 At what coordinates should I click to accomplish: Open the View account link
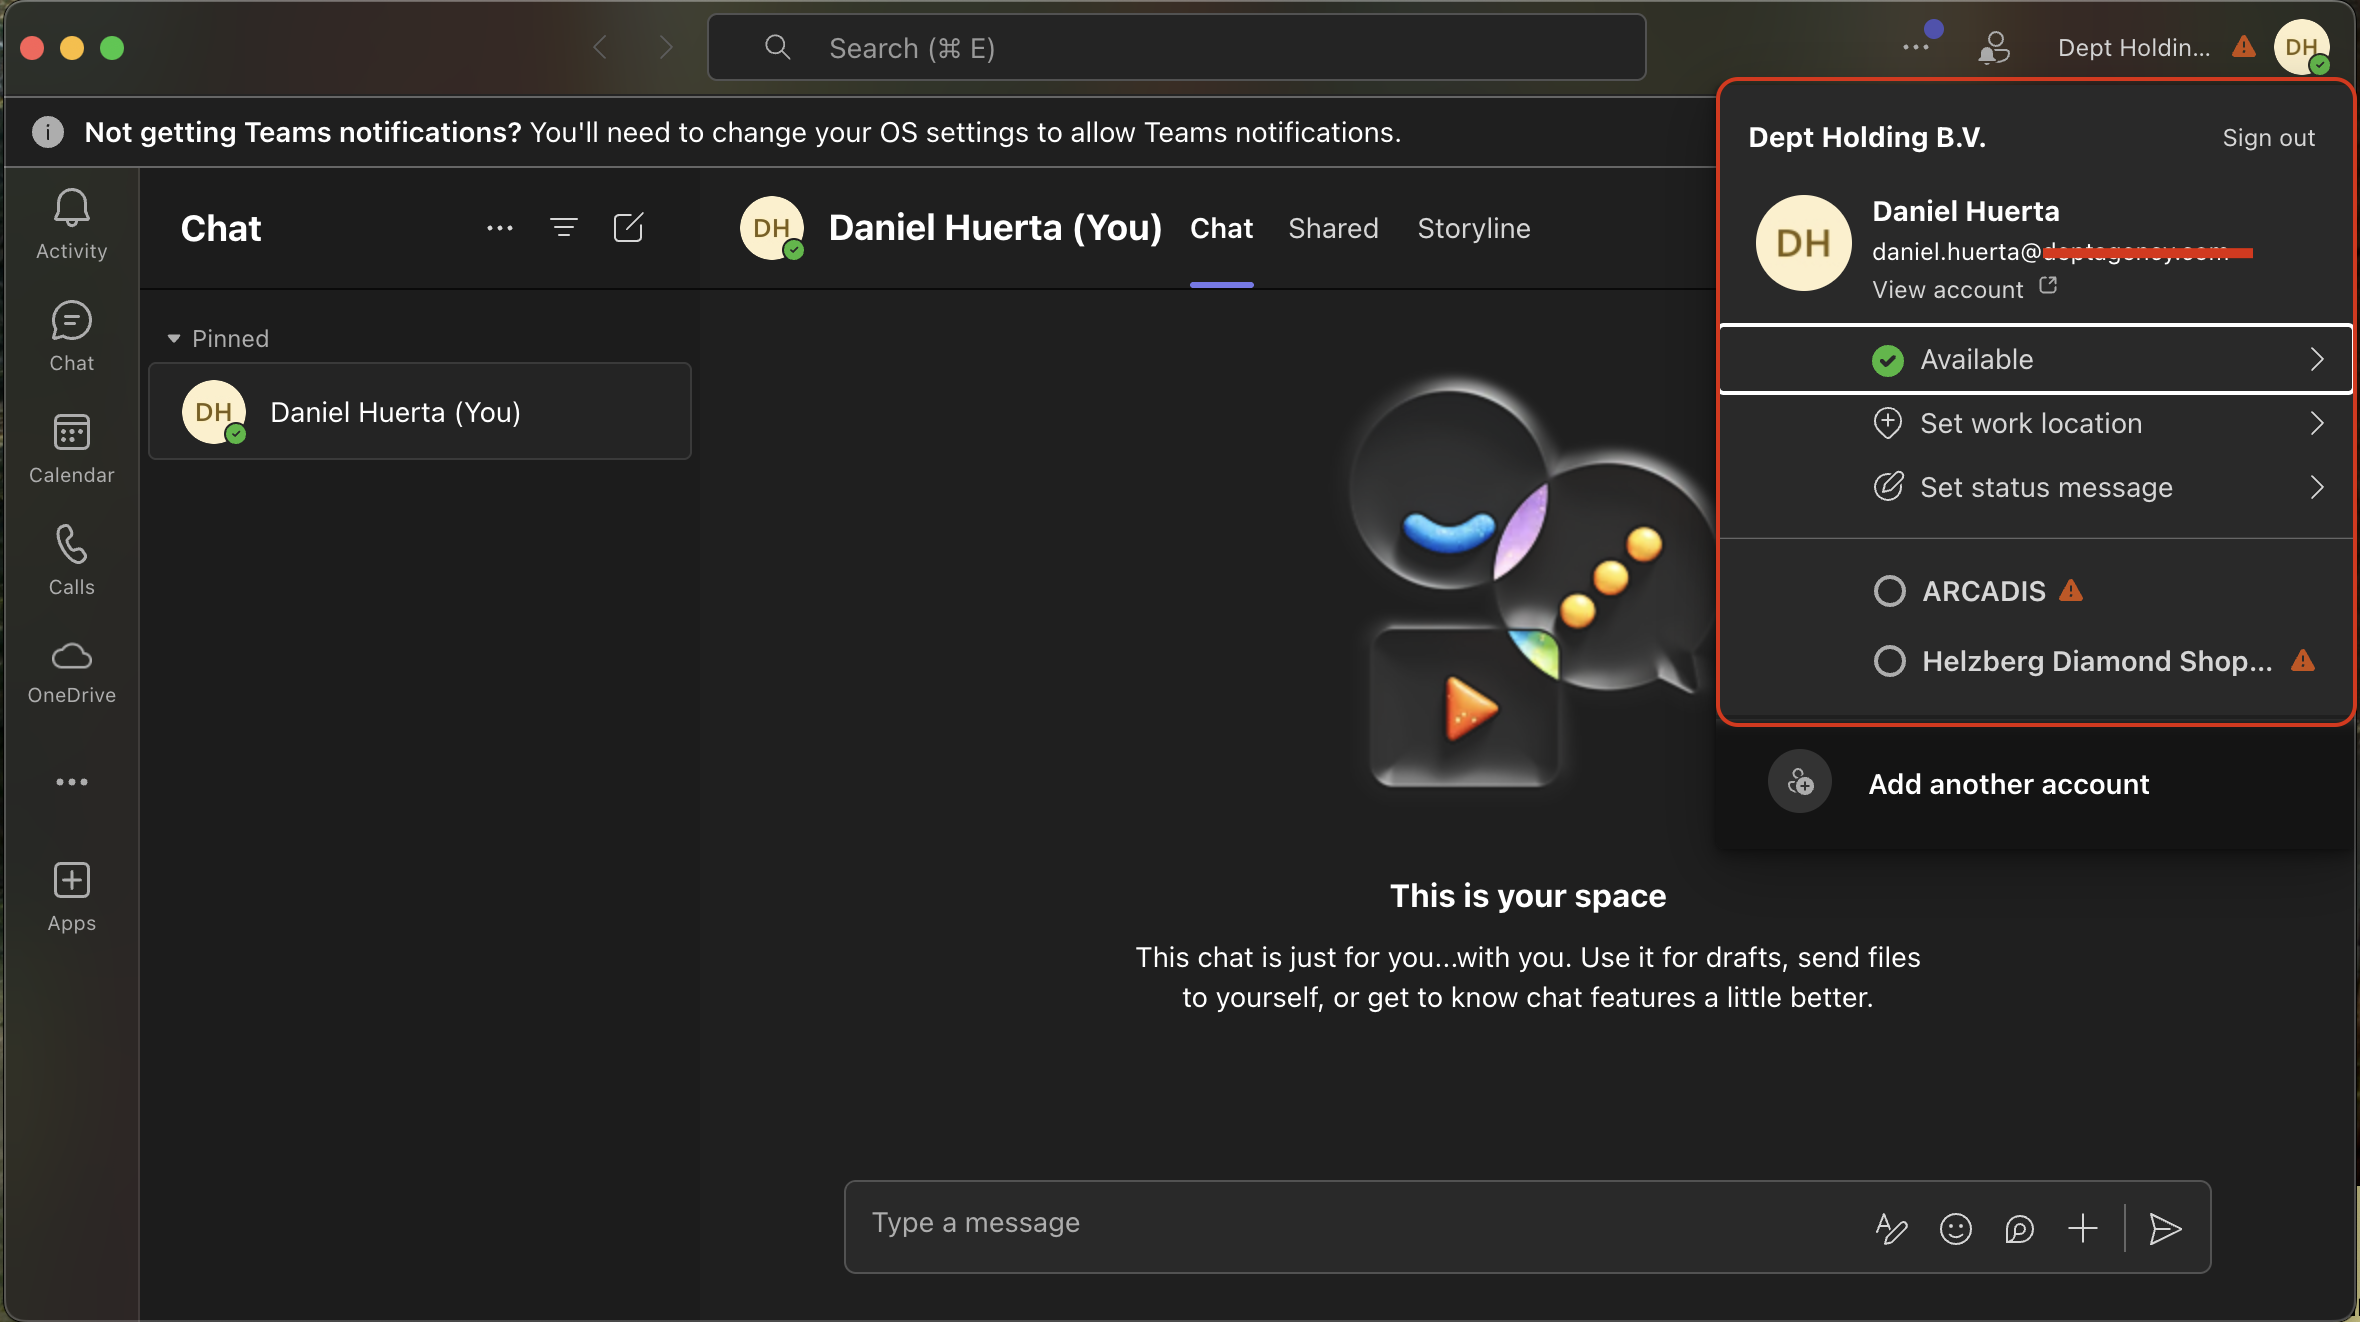(x=1964, y=289)
